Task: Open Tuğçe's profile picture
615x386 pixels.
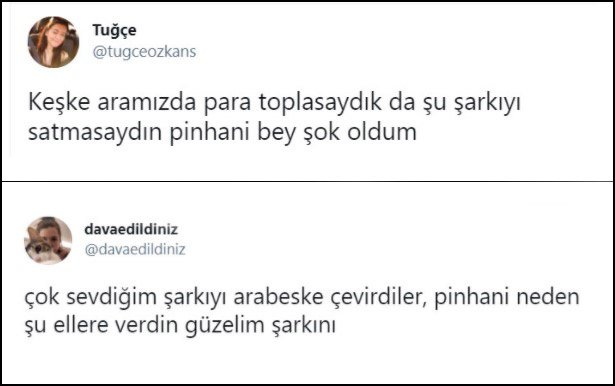Action: [53, 42]
